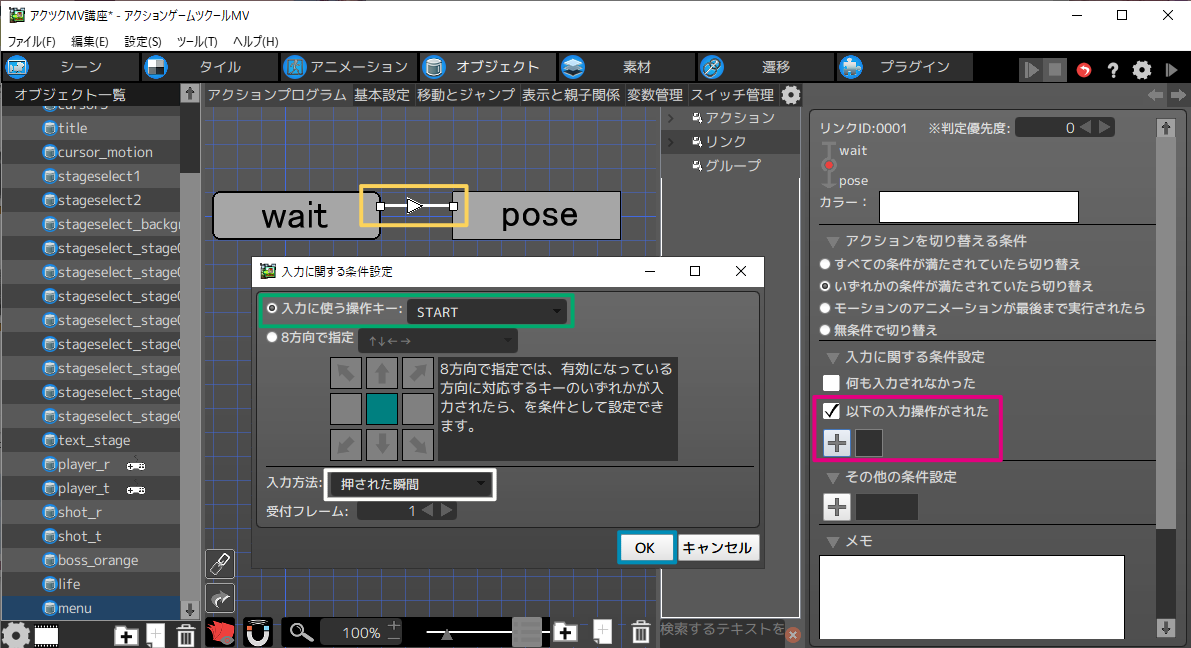The image size is (1191, 648).
Task: Click the magnet snap icon
Action: (x=258, y=632)
